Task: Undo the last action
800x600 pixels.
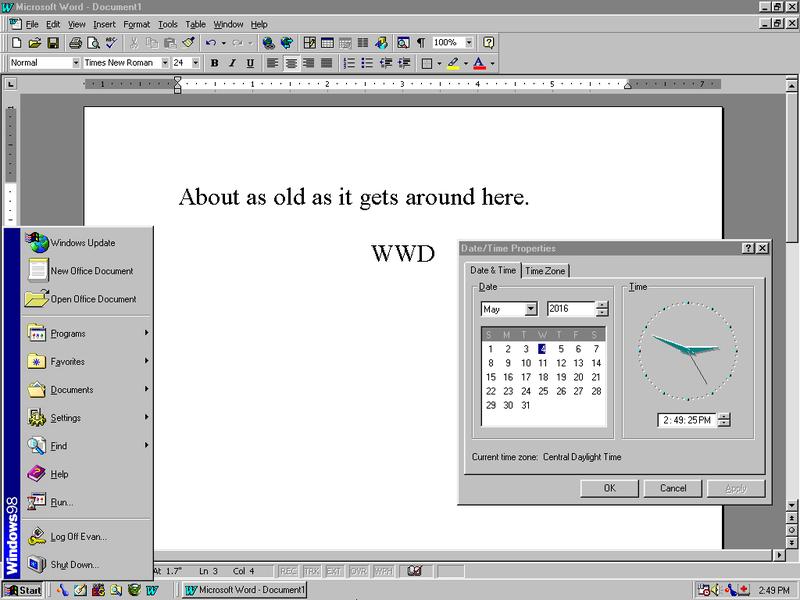Action: 210,43
